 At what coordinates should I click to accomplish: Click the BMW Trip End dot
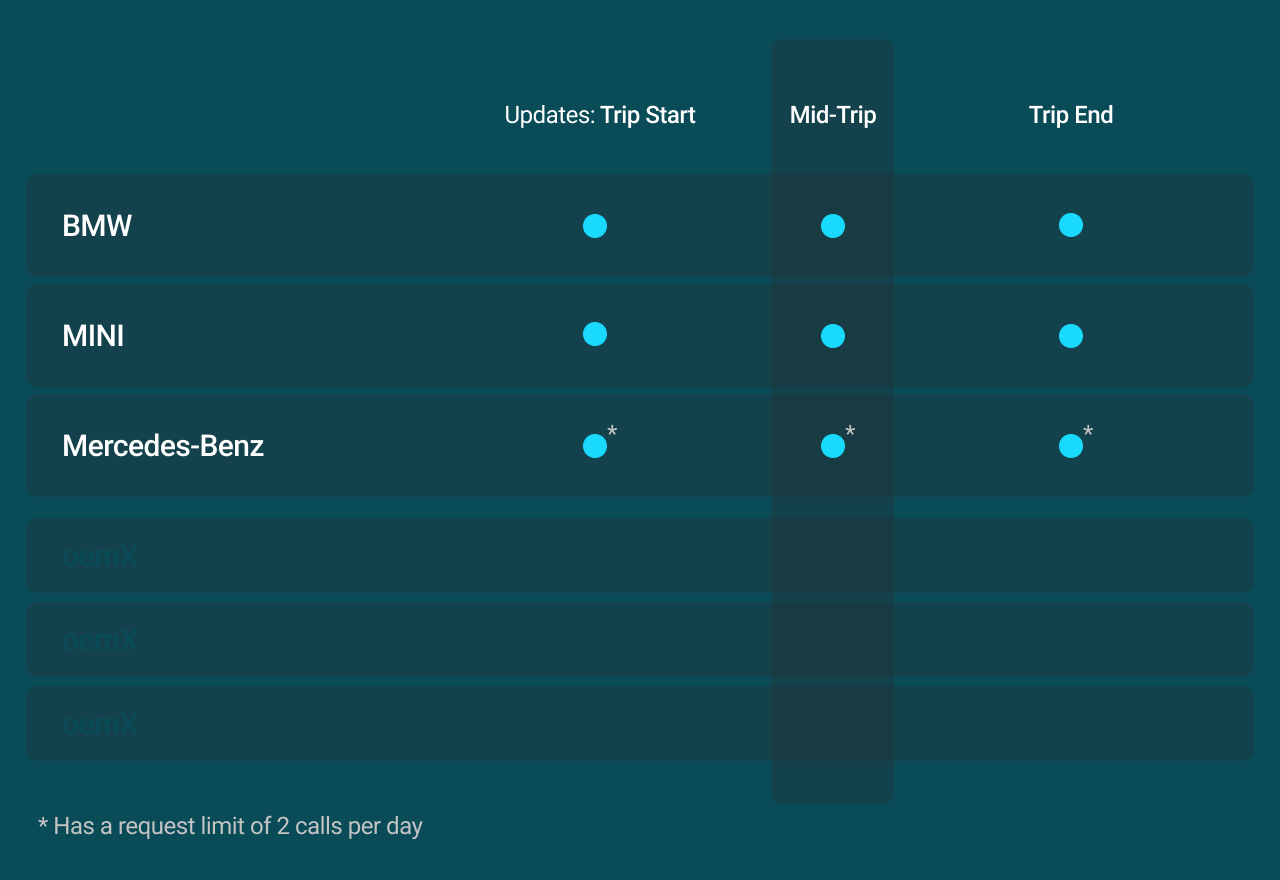tap(1071, 225)
